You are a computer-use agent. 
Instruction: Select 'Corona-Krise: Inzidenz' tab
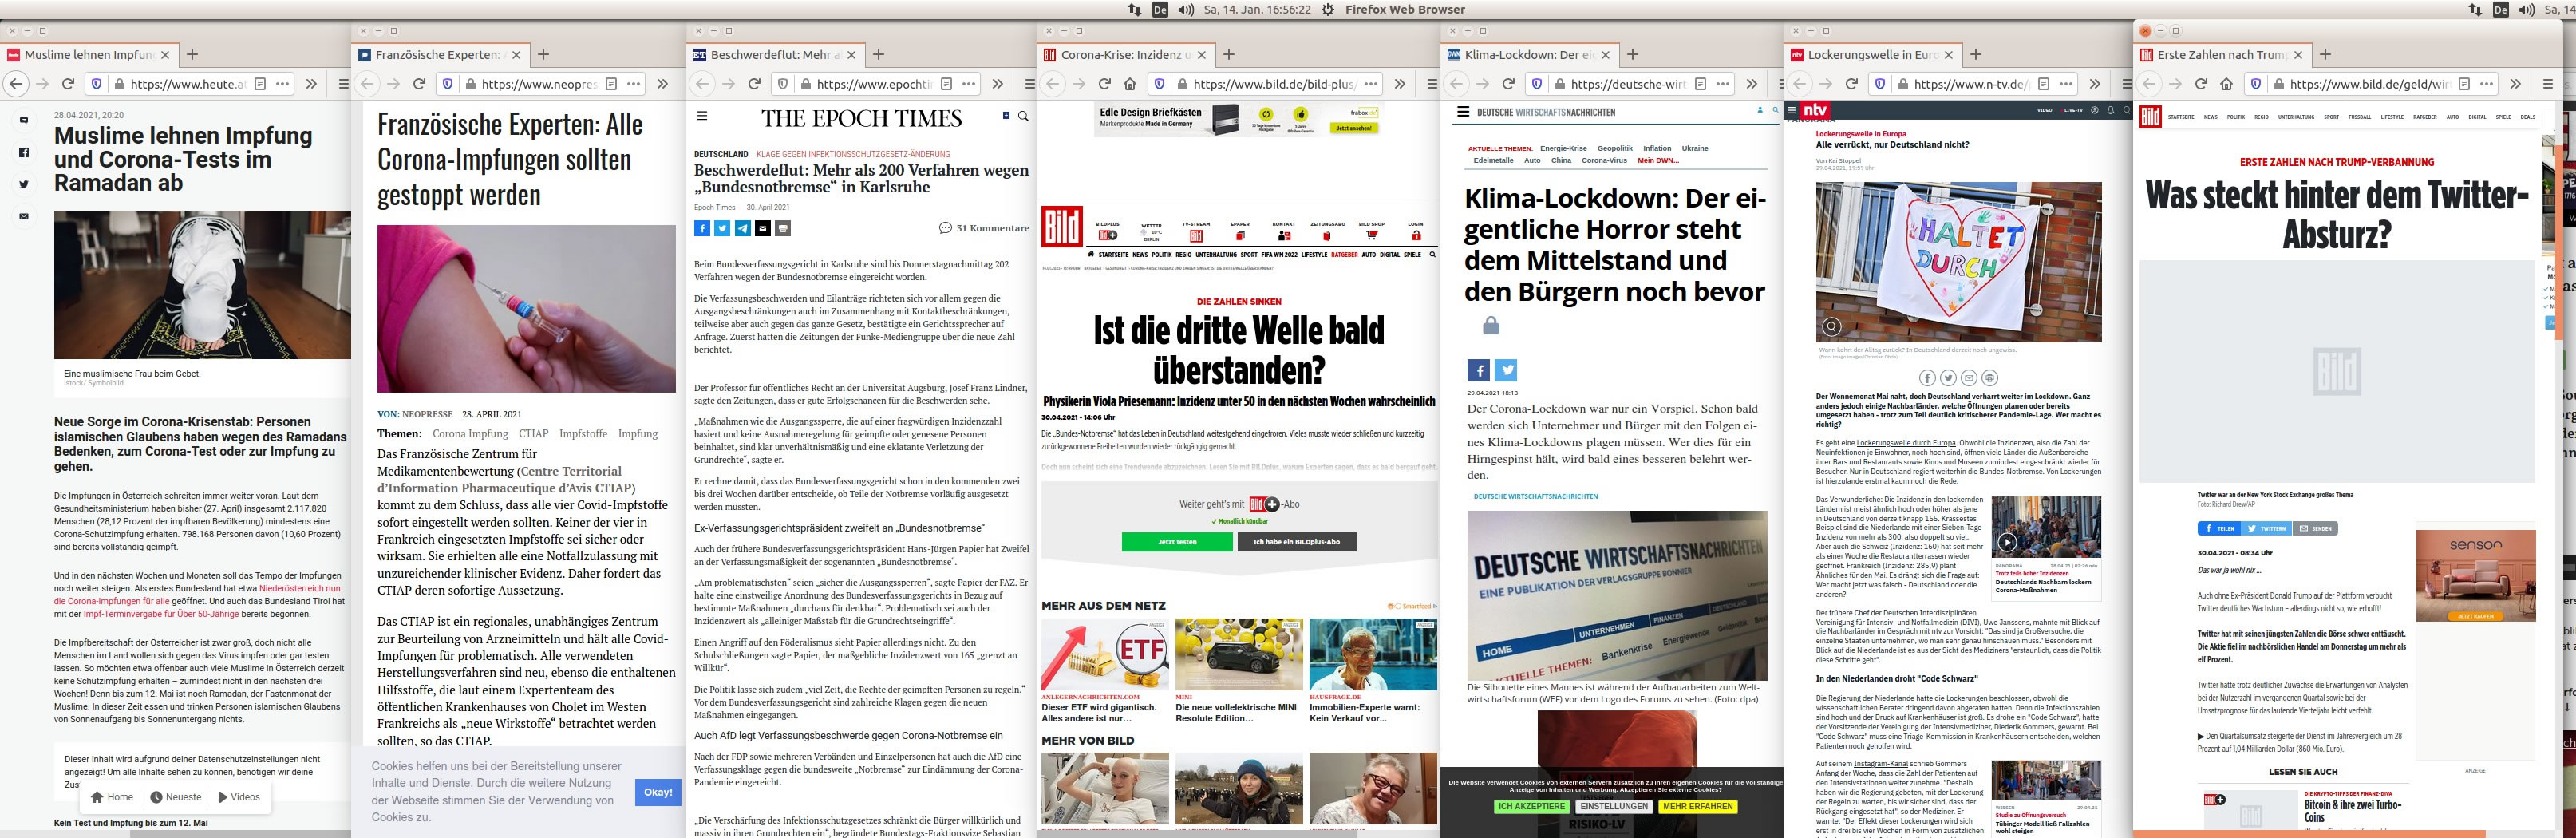pos(1125,55)
